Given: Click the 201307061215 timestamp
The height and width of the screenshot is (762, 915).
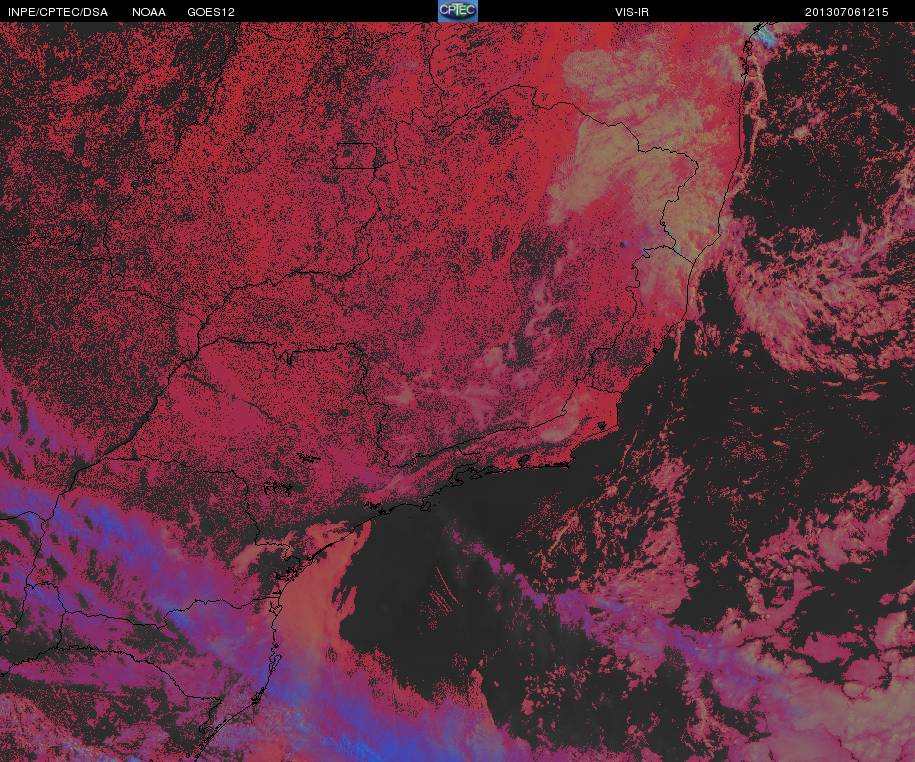Looking at the screenshot, I should point(847,12).
